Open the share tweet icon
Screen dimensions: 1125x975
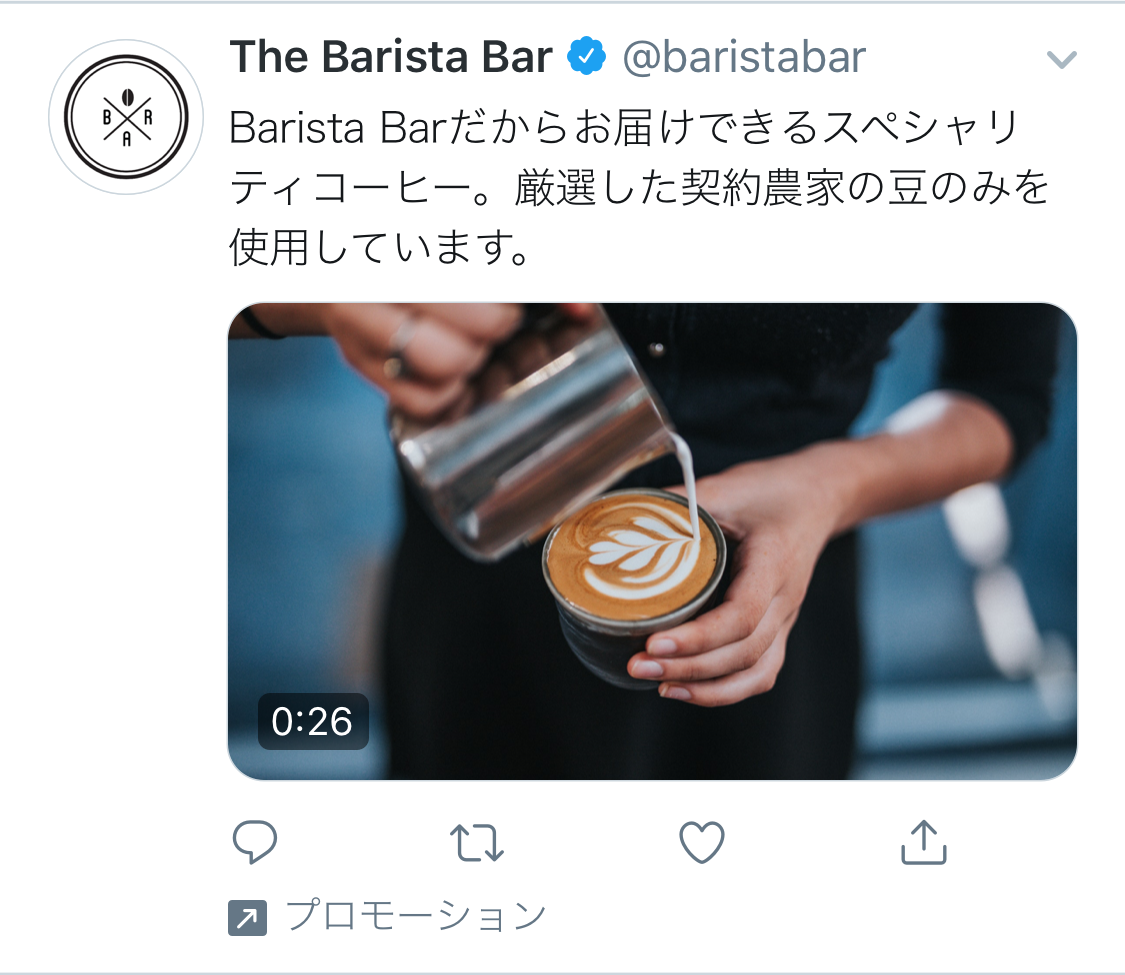pyautogui.click(x=923, y=842)
